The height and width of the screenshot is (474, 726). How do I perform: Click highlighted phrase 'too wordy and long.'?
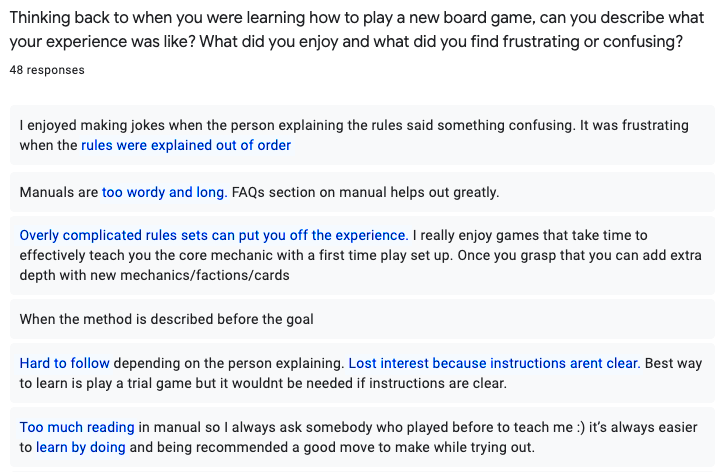point(164,192)
